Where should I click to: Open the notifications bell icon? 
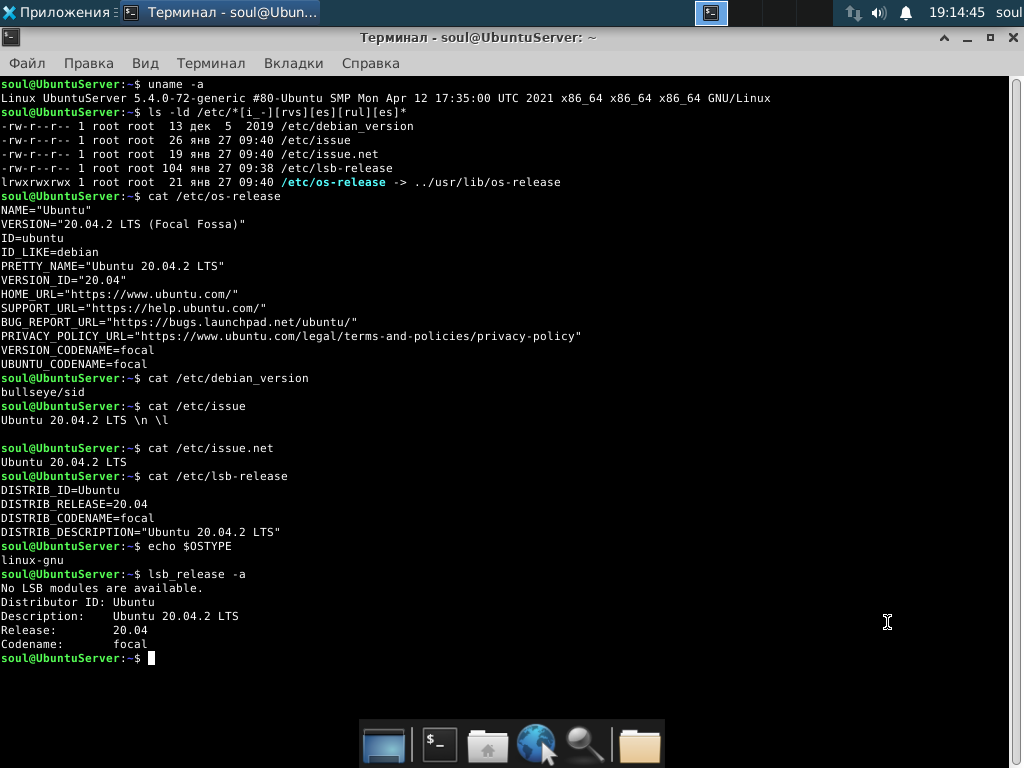tap(906, 13)
